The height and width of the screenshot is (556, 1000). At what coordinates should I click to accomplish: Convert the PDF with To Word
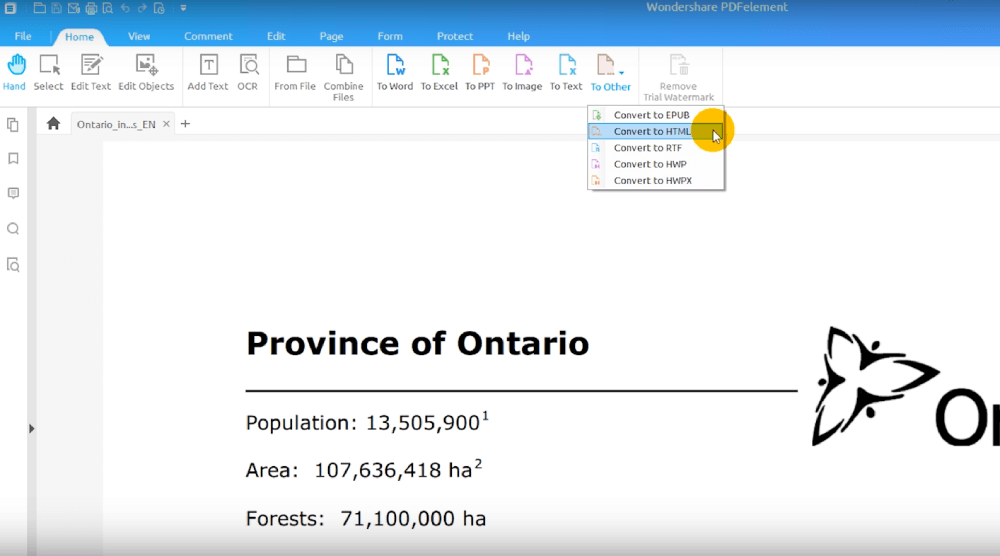pyautogui.click(x=394, y=72)
